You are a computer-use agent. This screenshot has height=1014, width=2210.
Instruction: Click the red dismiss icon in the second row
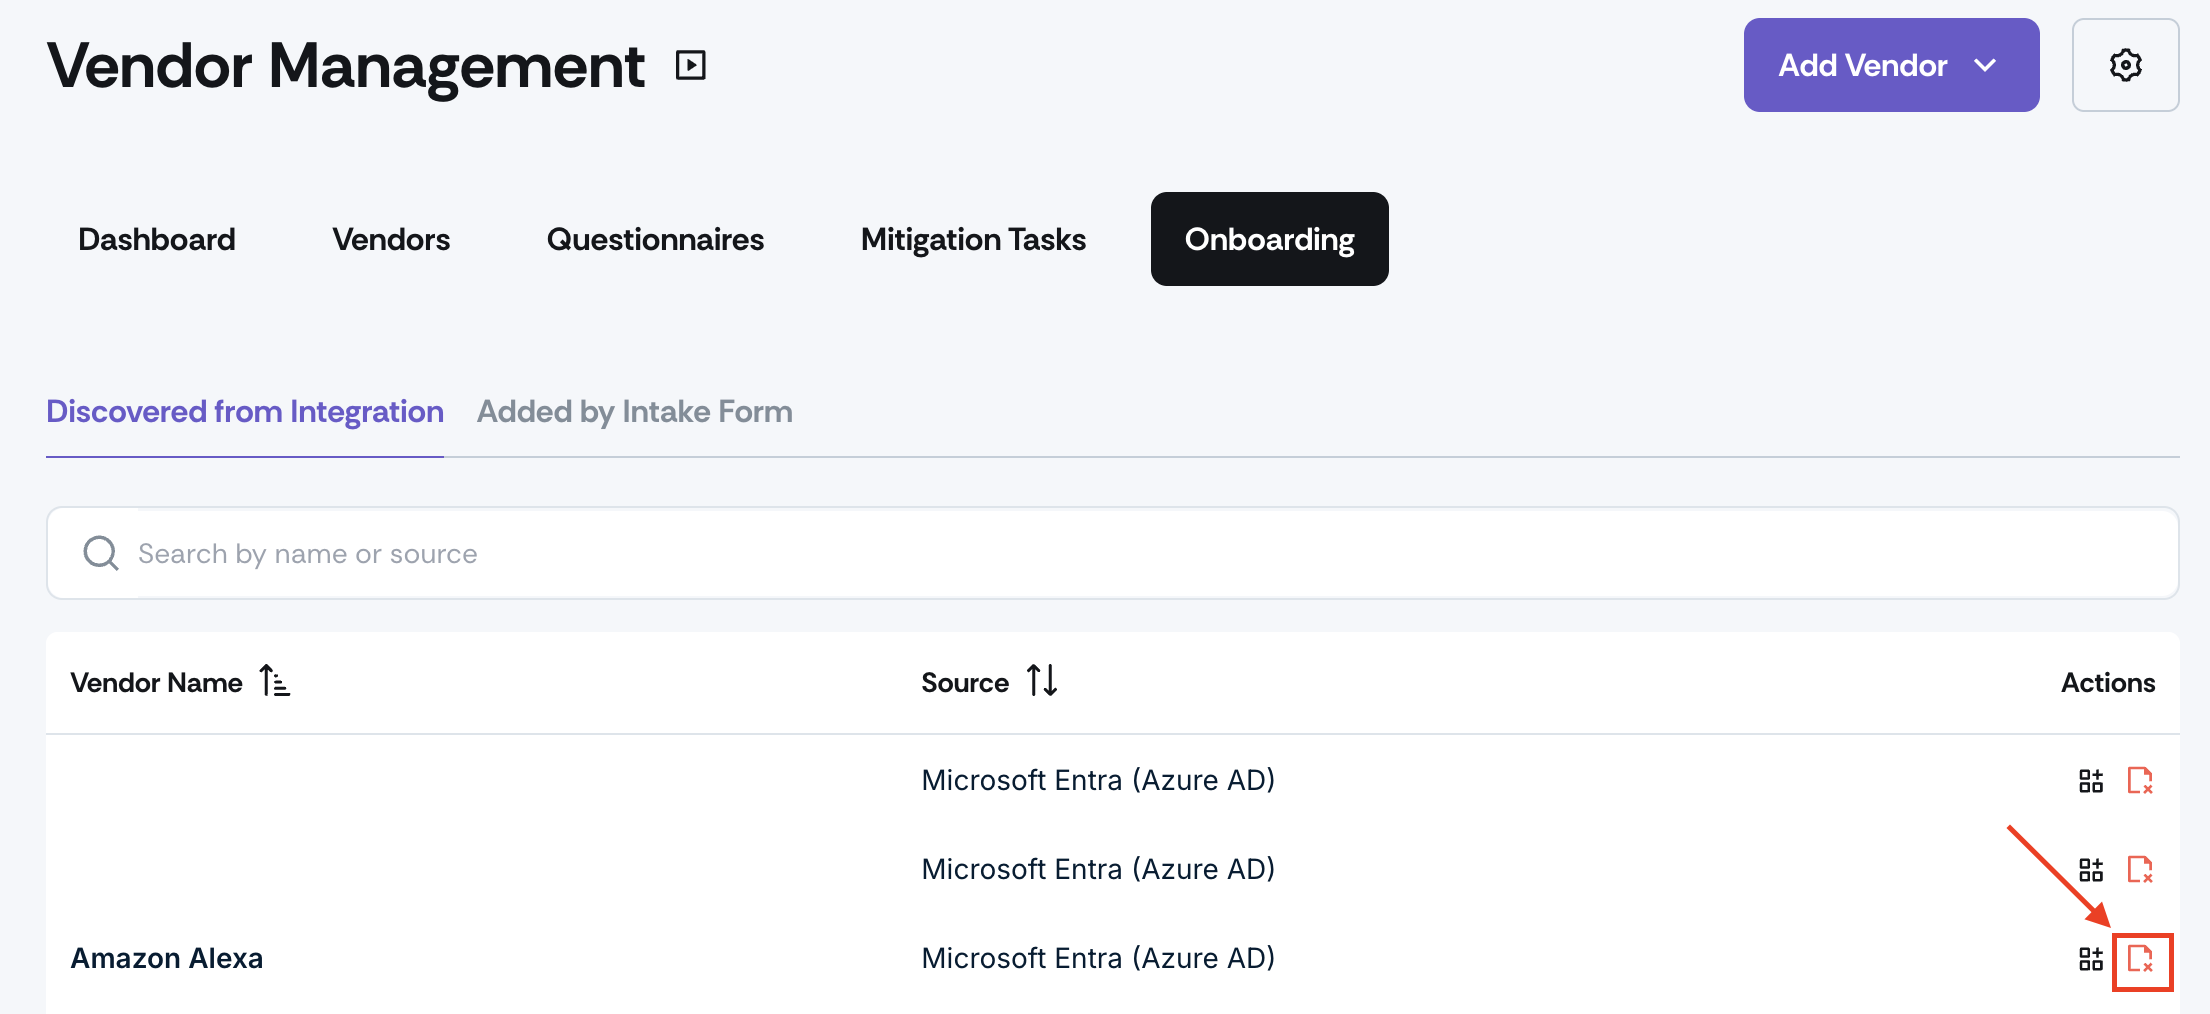point(2140,869)
